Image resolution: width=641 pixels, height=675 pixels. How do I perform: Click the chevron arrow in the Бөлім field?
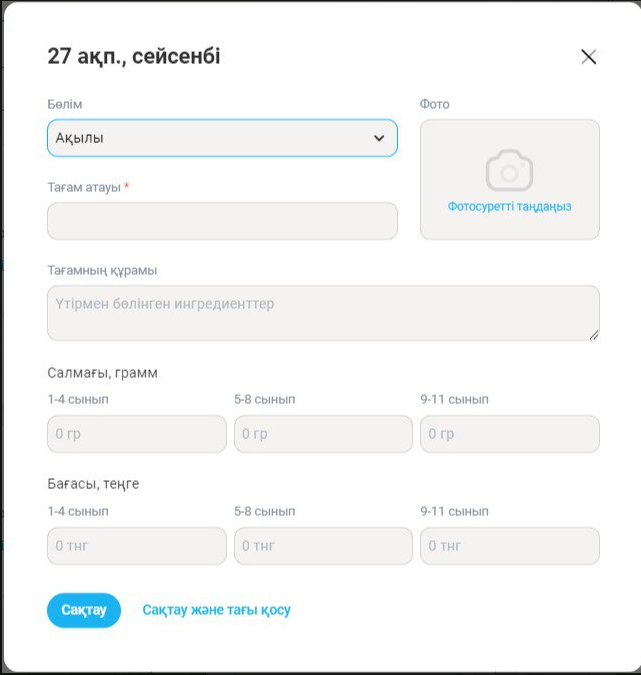click(379, 139)
